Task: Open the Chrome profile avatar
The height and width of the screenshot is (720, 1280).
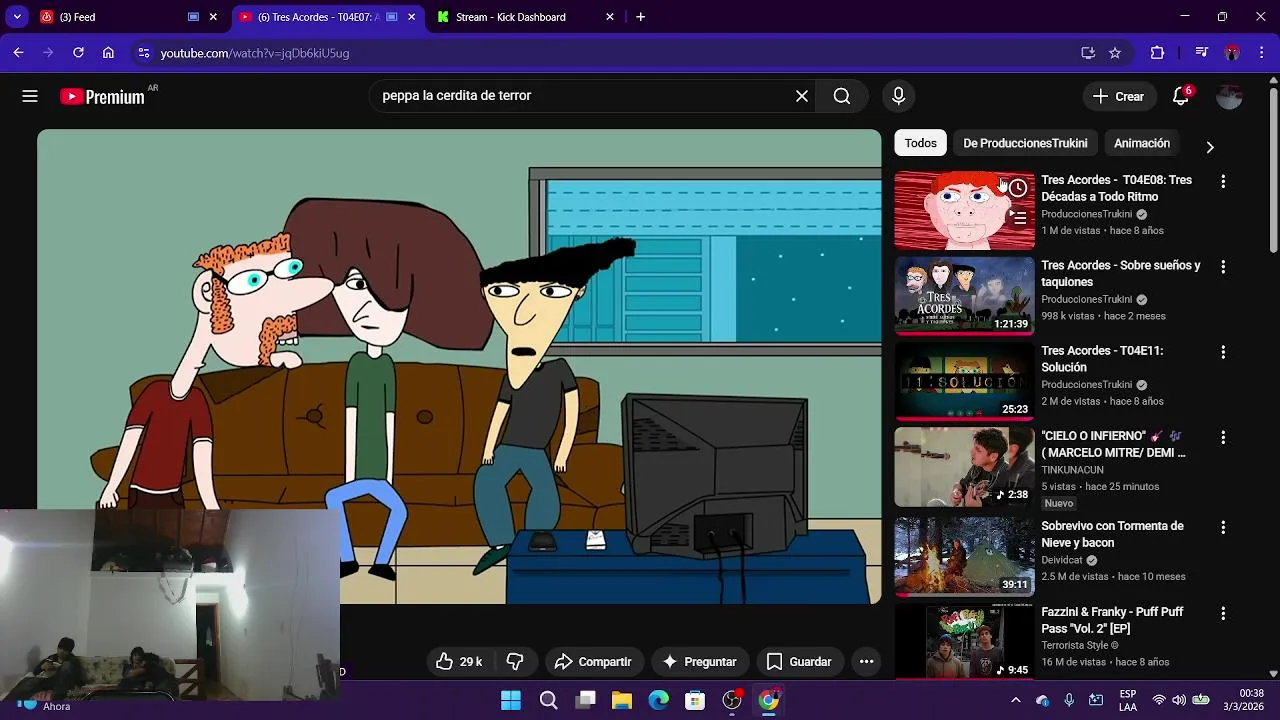Action: click(x=1232, y=53)
